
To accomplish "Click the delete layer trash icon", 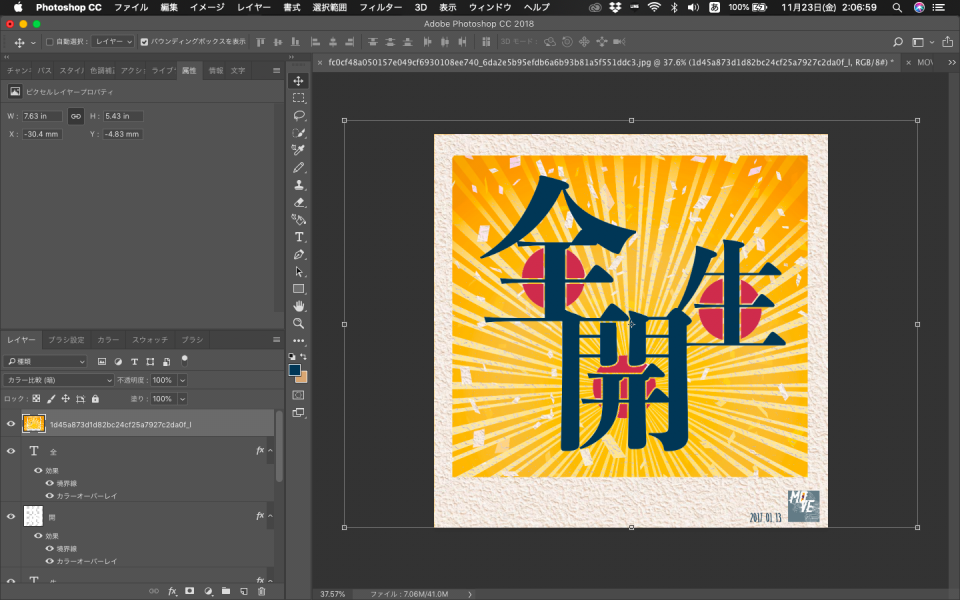I will [x=262, y=591].
